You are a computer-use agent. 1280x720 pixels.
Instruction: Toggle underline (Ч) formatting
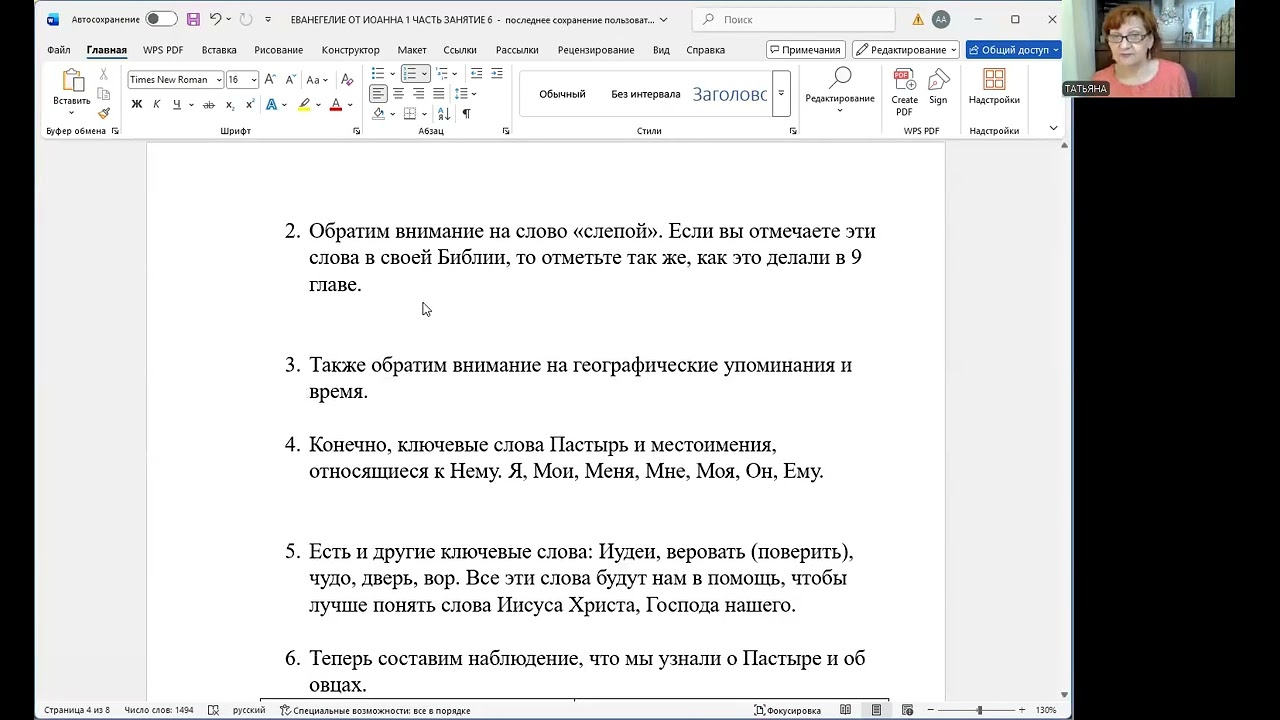click(x=177, y=104)
